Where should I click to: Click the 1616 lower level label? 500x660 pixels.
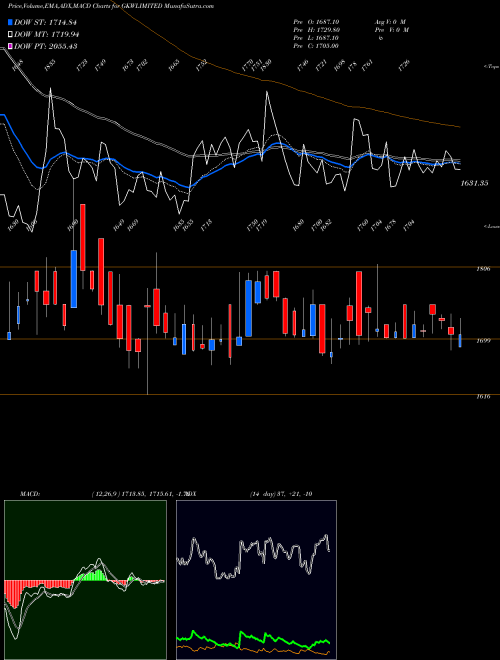pyautogui.click(x=483, y=397)
